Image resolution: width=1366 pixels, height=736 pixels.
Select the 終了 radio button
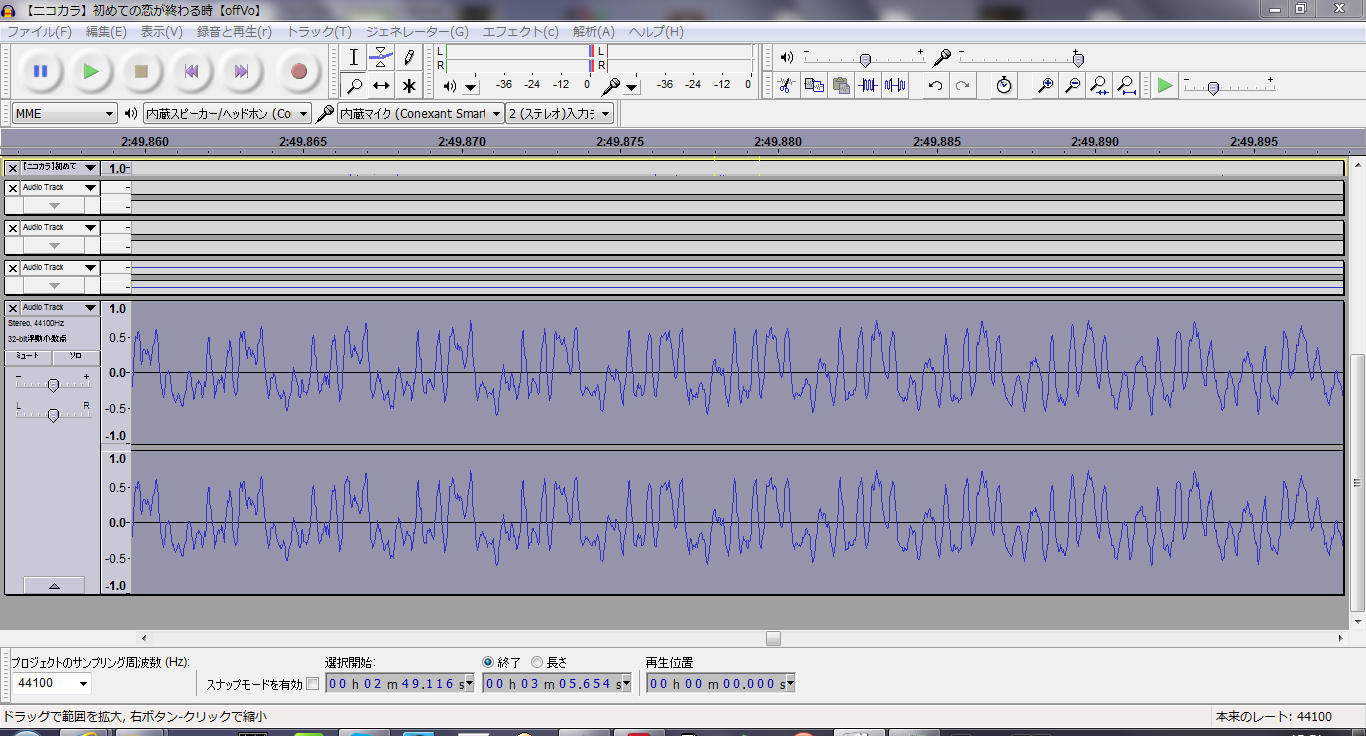488,662
